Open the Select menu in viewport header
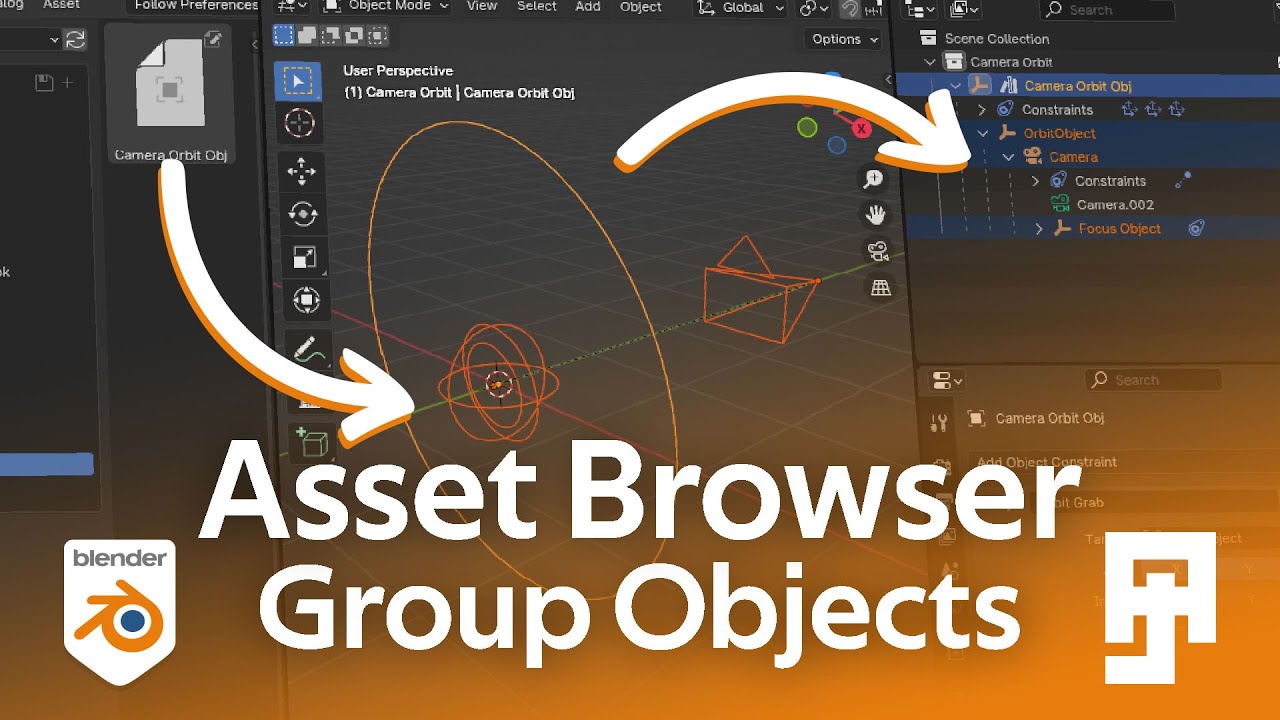Screen dimensions: 1280x720 coord(537,7)
